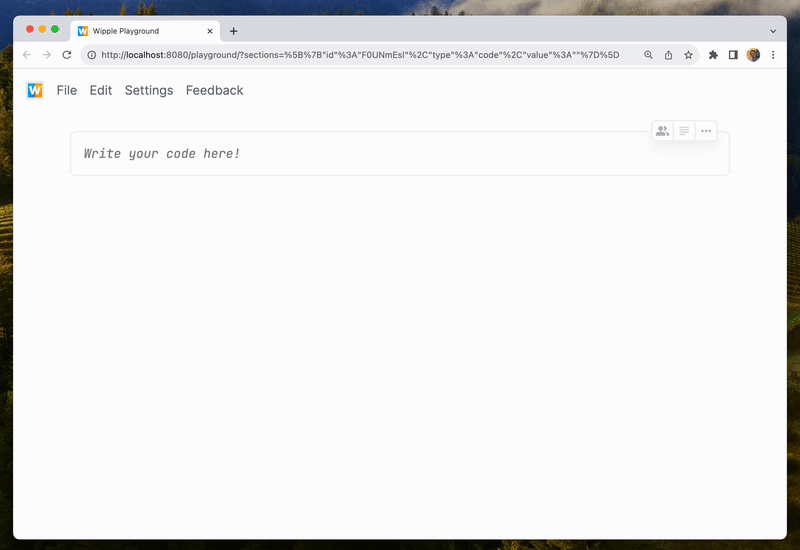
Task: Open the zoom magnifier in address bar
Action: [648, 55]
